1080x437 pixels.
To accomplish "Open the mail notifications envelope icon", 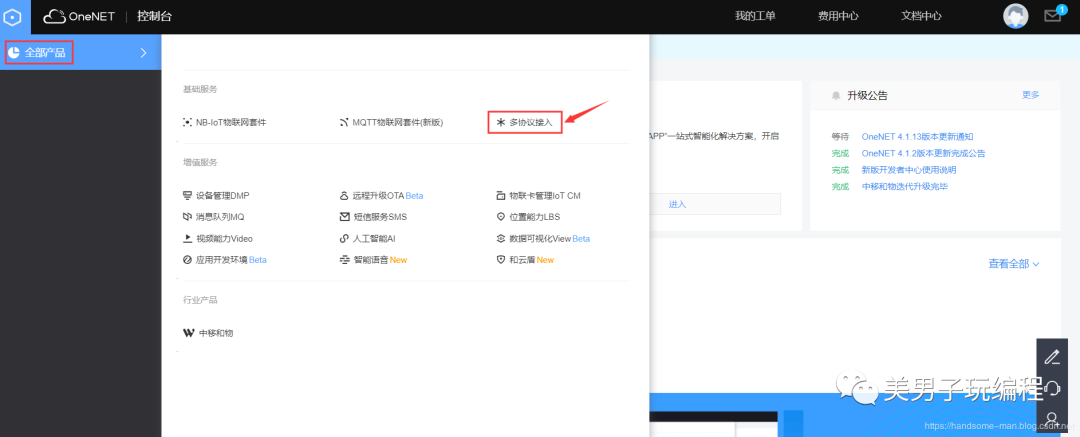I will (x=1052, y=16).
